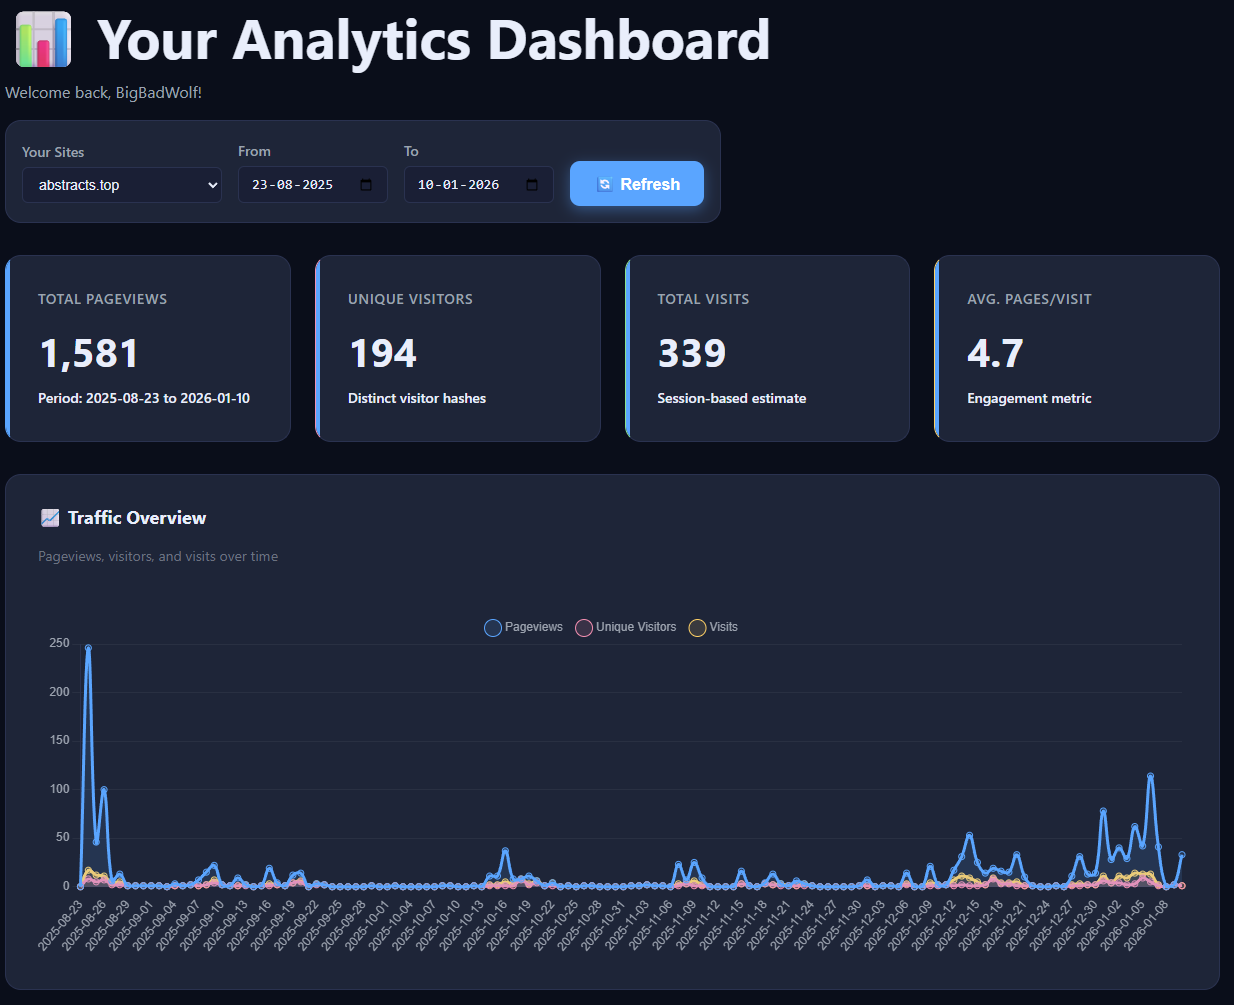Image resolution: width=1234 pixels, height=1005 pixels.
Task: Click the Total Pageviews stat card
Action: coord(148,348)
